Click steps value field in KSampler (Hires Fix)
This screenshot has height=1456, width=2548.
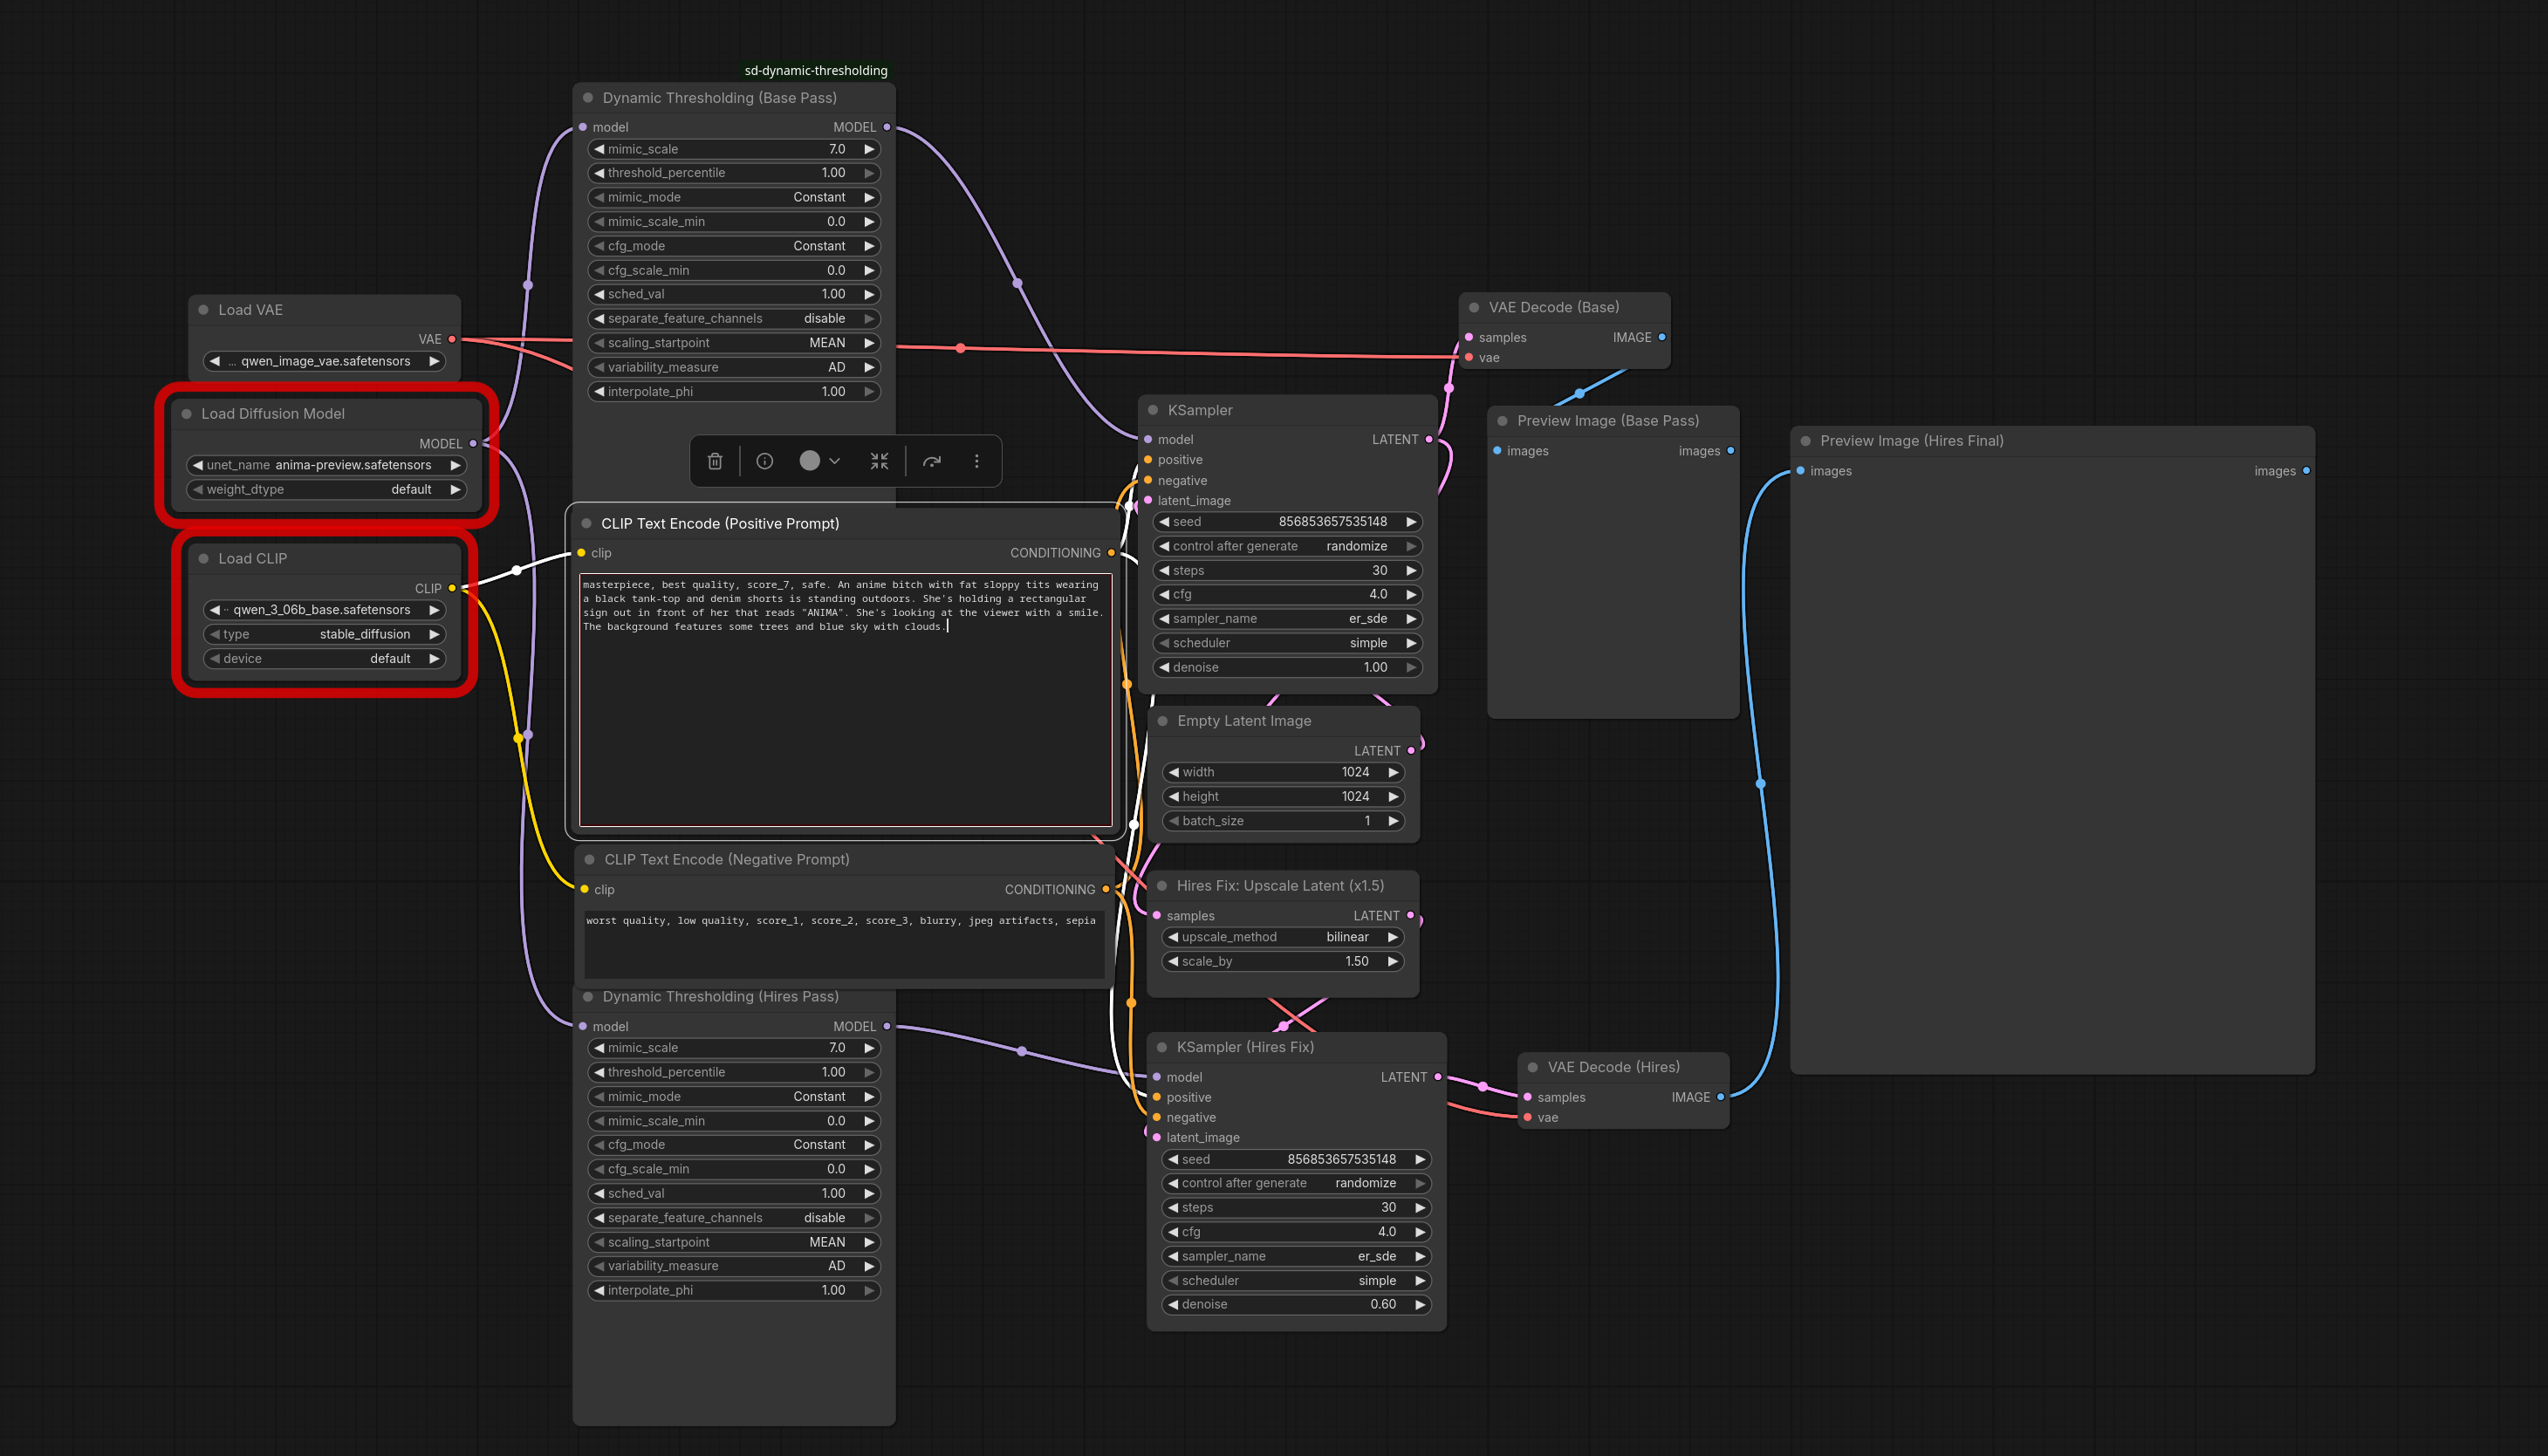coord(1297,1208)
